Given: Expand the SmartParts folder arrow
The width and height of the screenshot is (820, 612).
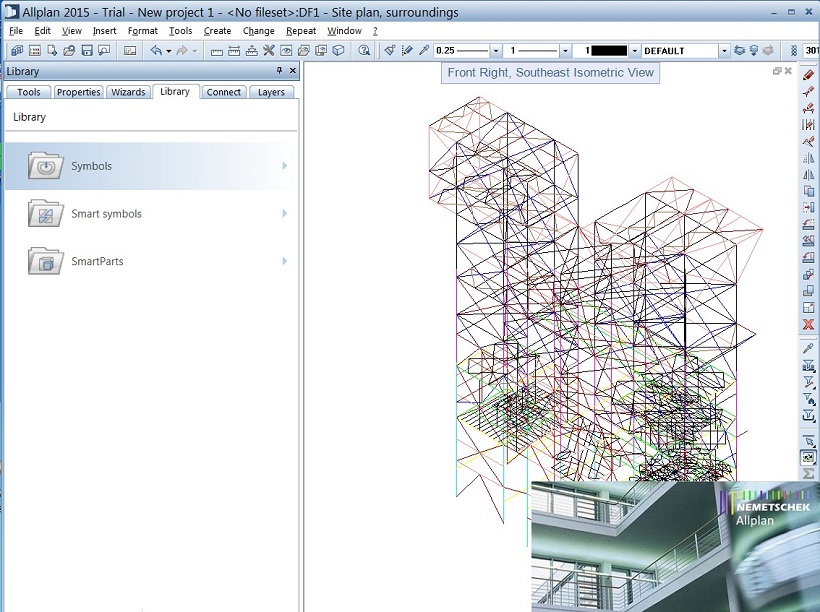Looking at the screenshot, I should coord(284,261).
